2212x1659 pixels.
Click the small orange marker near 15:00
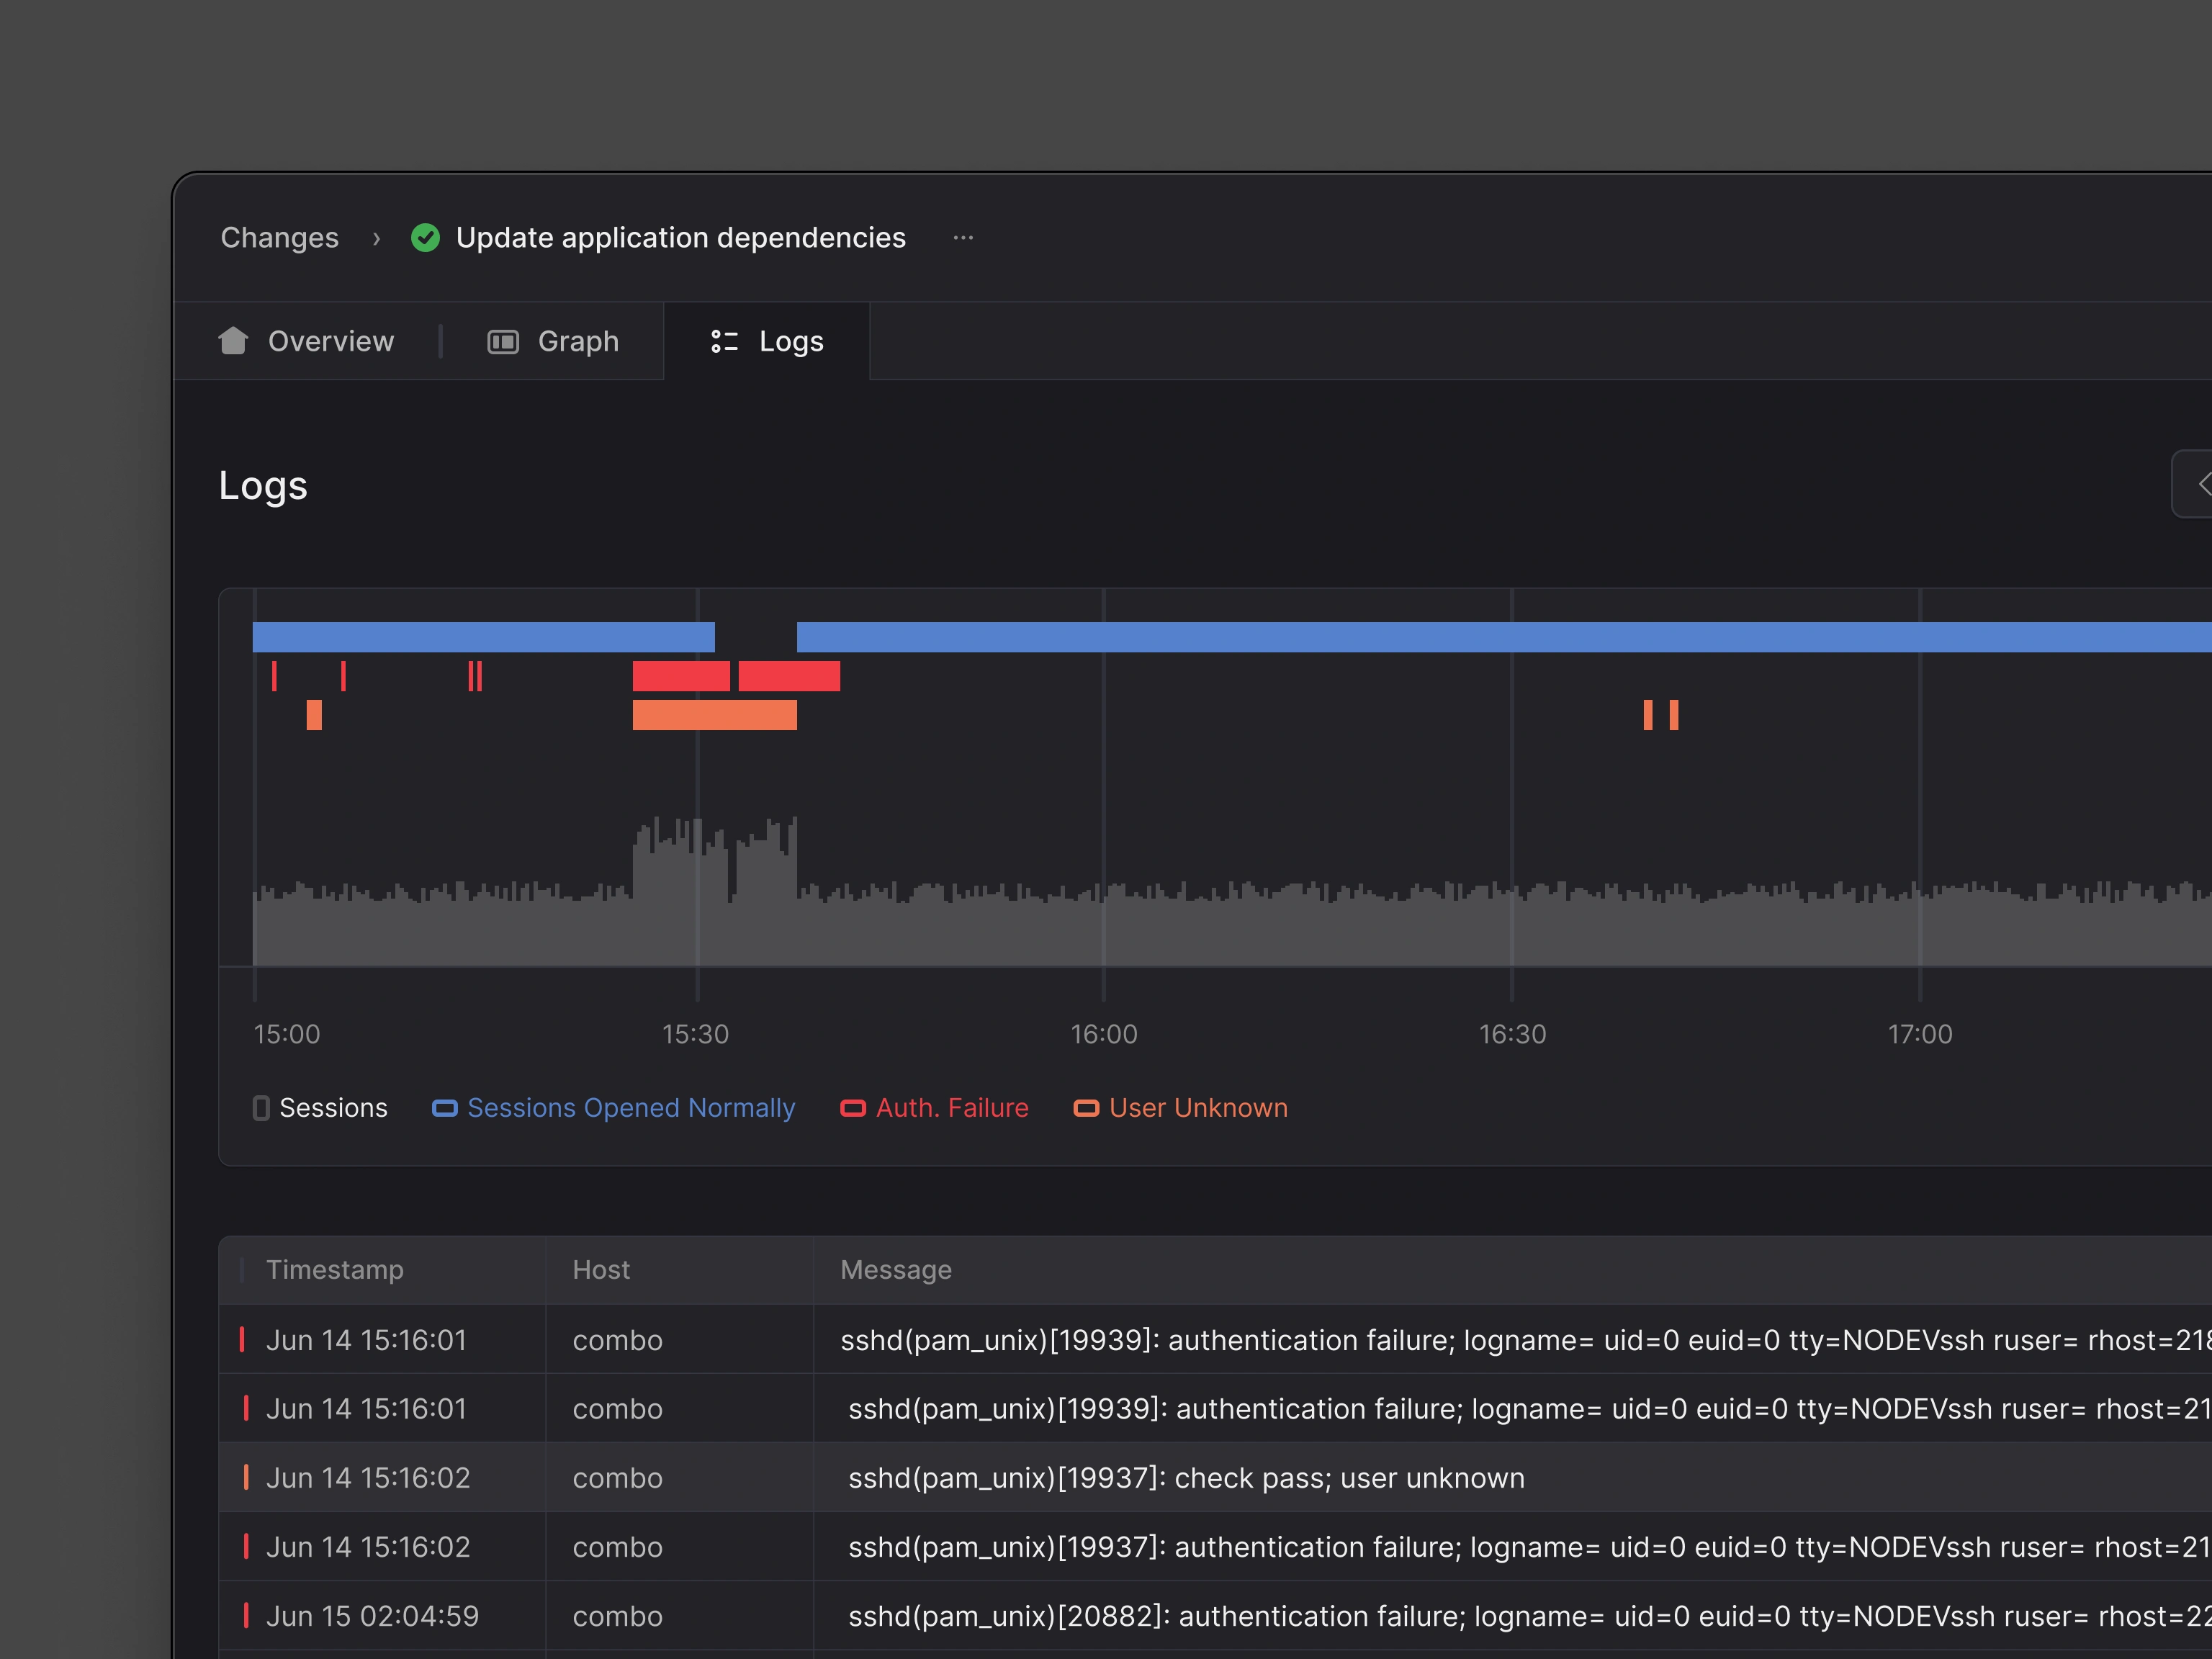(314, 715)
